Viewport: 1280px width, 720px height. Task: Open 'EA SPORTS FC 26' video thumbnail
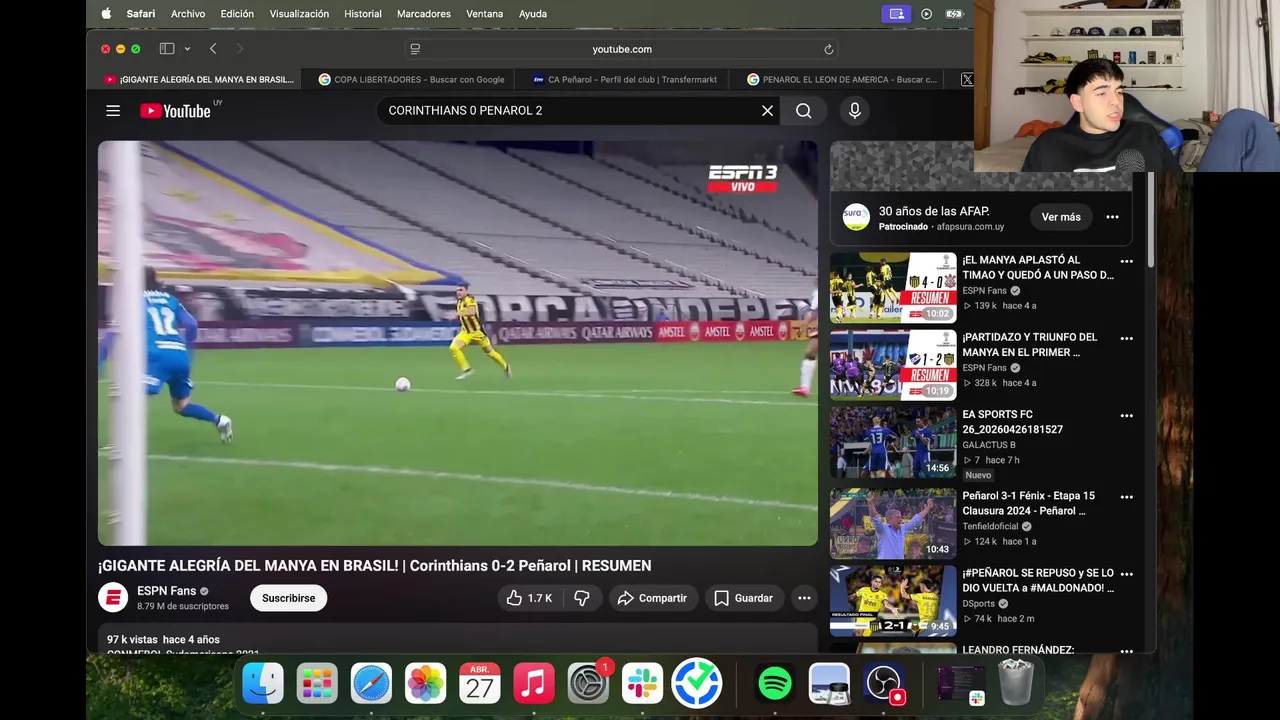(x=893, y=442)
